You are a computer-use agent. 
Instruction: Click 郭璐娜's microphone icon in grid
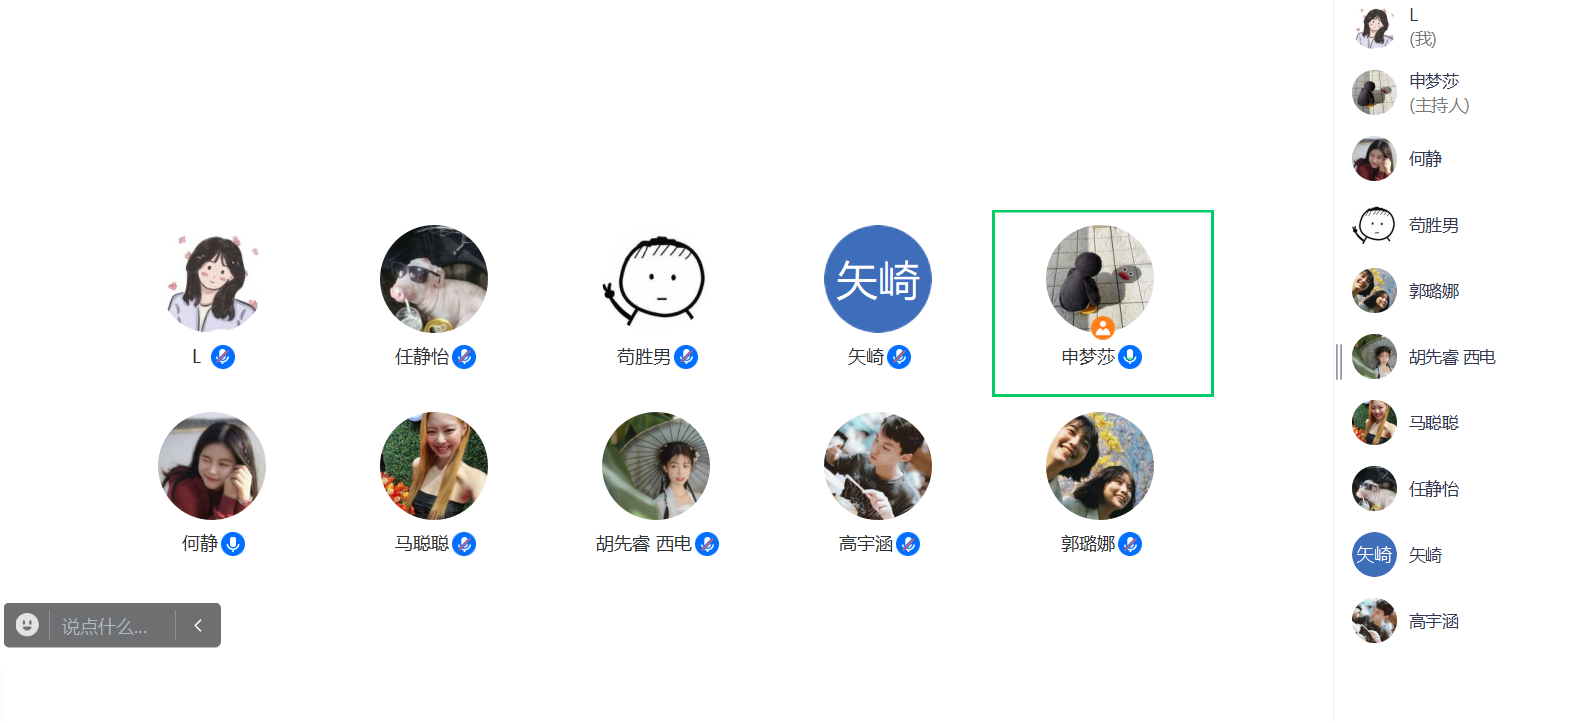click(x=1130, y=544)
